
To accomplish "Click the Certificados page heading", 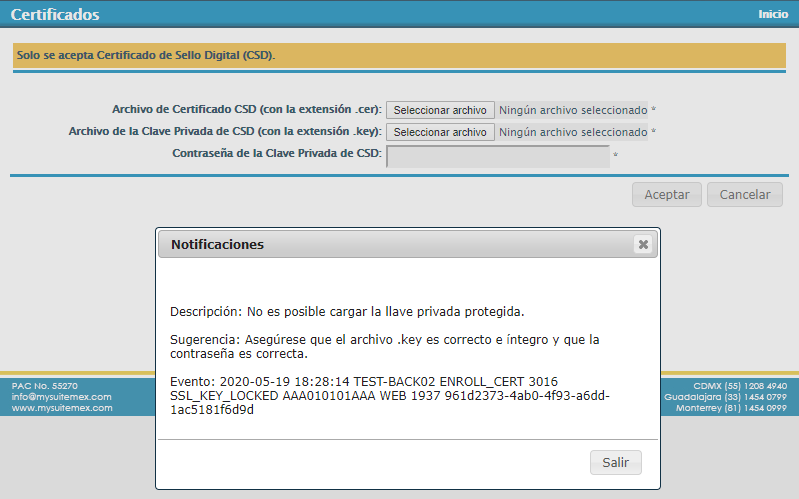I will click(x=55, y=15).
